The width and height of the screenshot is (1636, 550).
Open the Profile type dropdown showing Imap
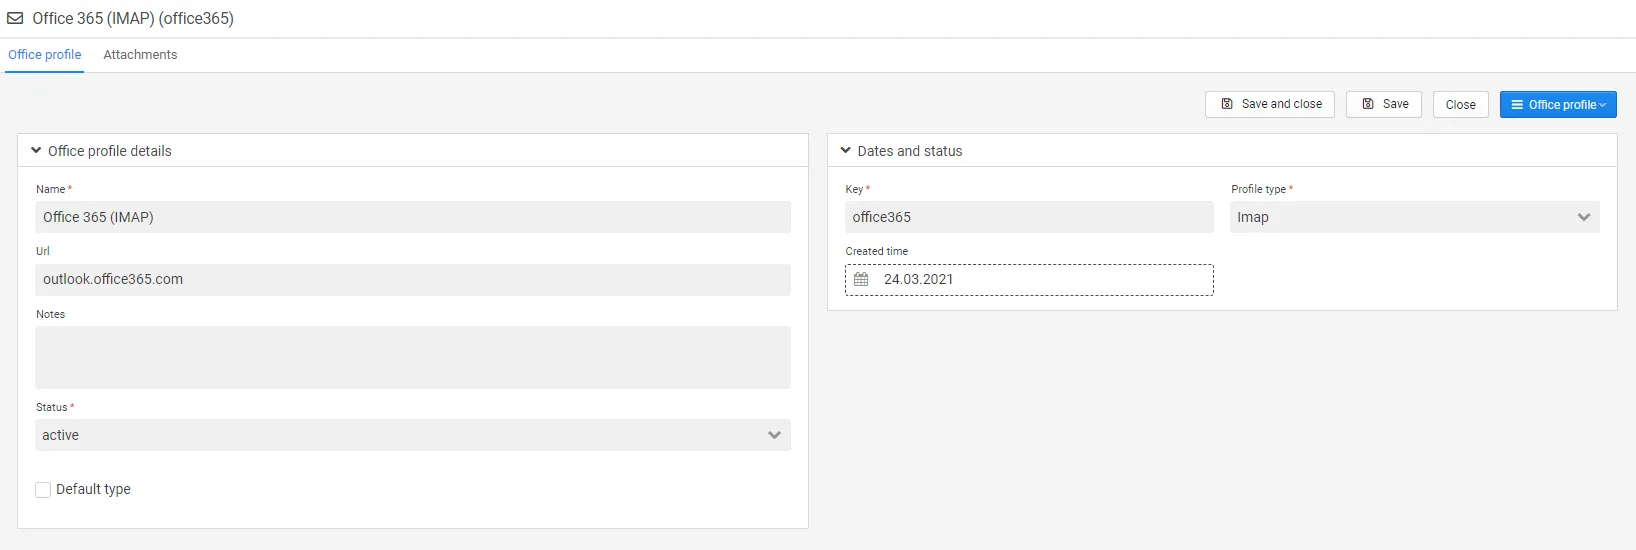1414,217
